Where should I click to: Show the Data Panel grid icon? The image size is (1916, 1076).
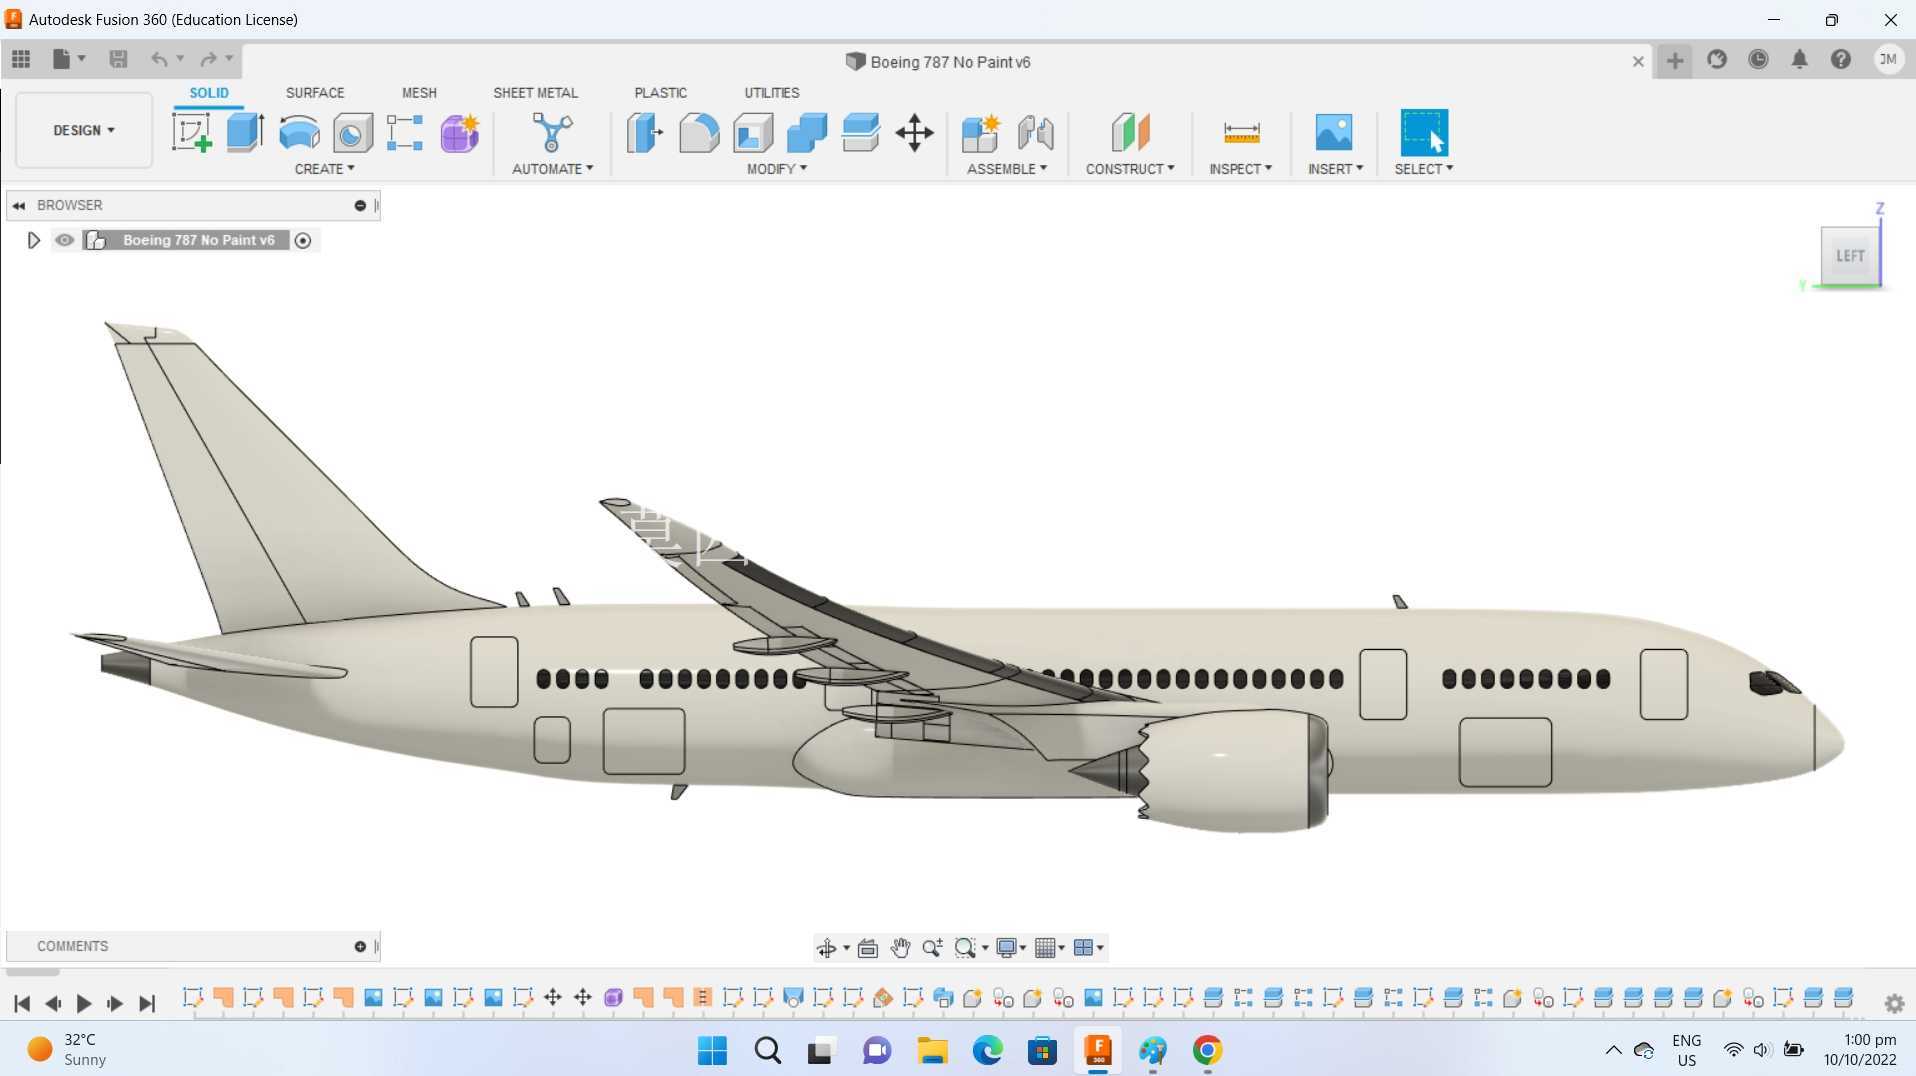(x=21, y=59)
